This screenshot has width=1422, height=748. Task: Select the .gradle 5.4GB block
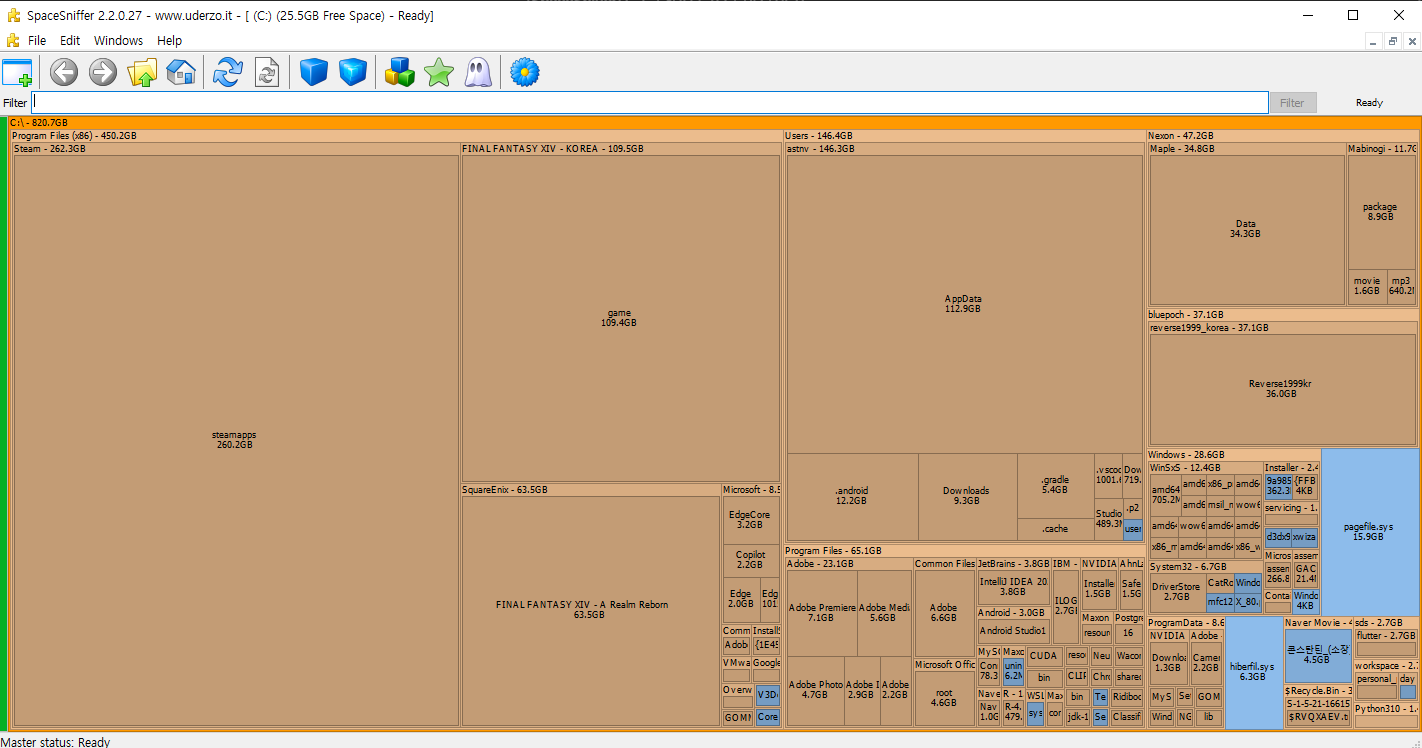(x=1055, y=485)
